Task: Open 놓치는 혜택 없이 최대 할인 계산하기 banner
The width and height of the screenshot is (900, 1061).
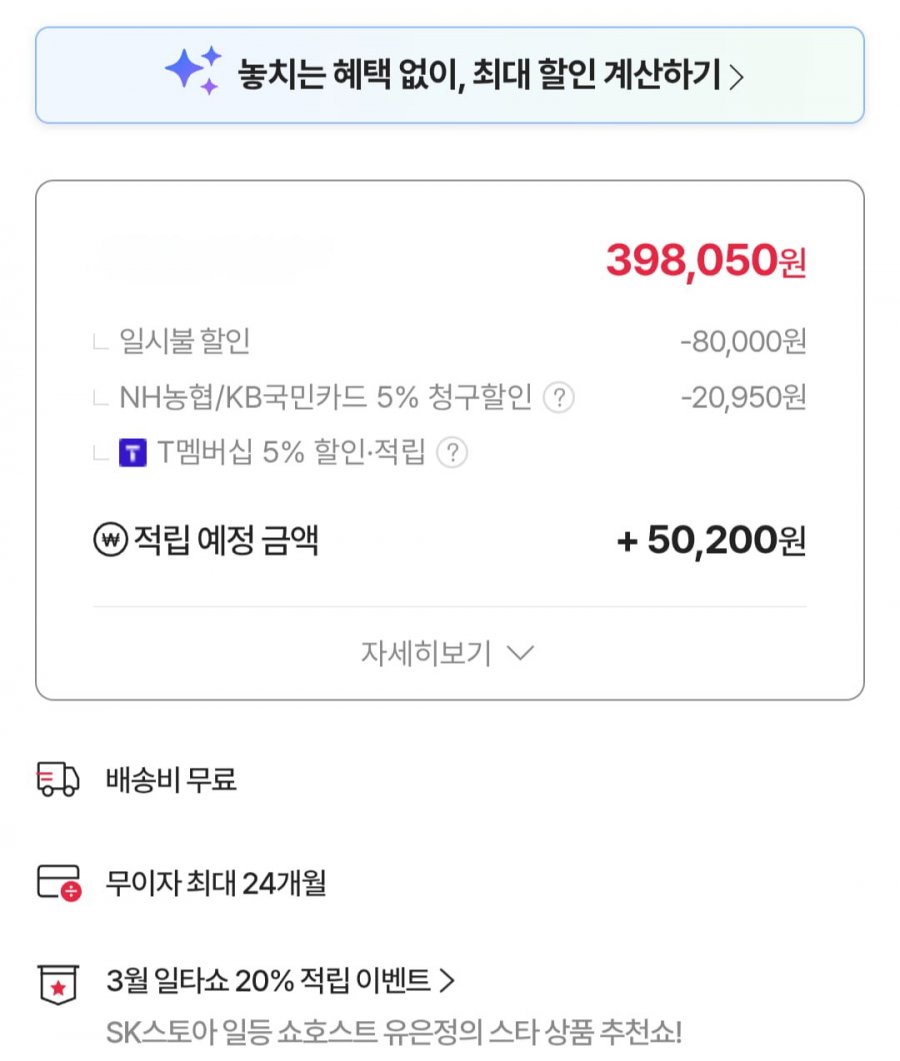Action: (478, 75)
